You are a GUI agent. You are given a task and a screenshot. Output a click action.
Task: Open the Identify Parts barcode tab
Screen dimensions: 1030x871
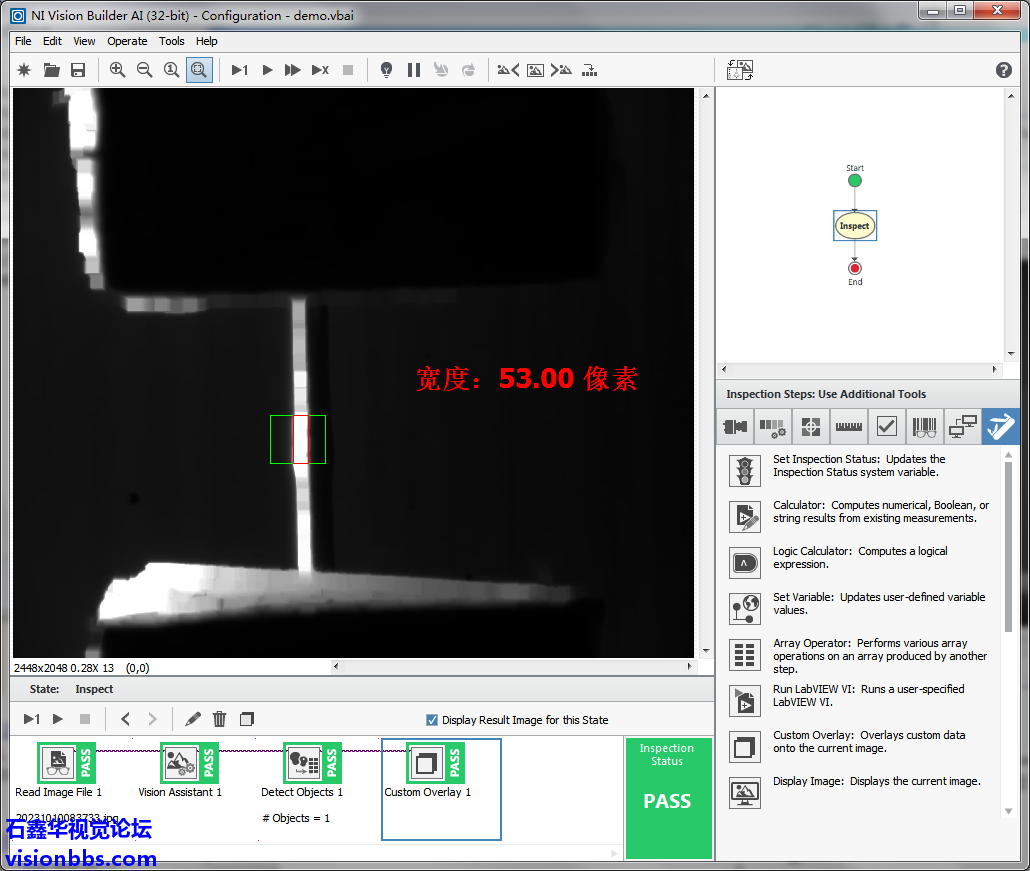(924, 427)
